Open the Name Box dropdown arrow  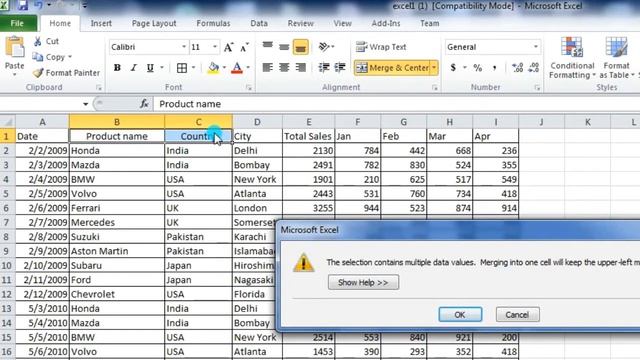(x=85, y=104)
